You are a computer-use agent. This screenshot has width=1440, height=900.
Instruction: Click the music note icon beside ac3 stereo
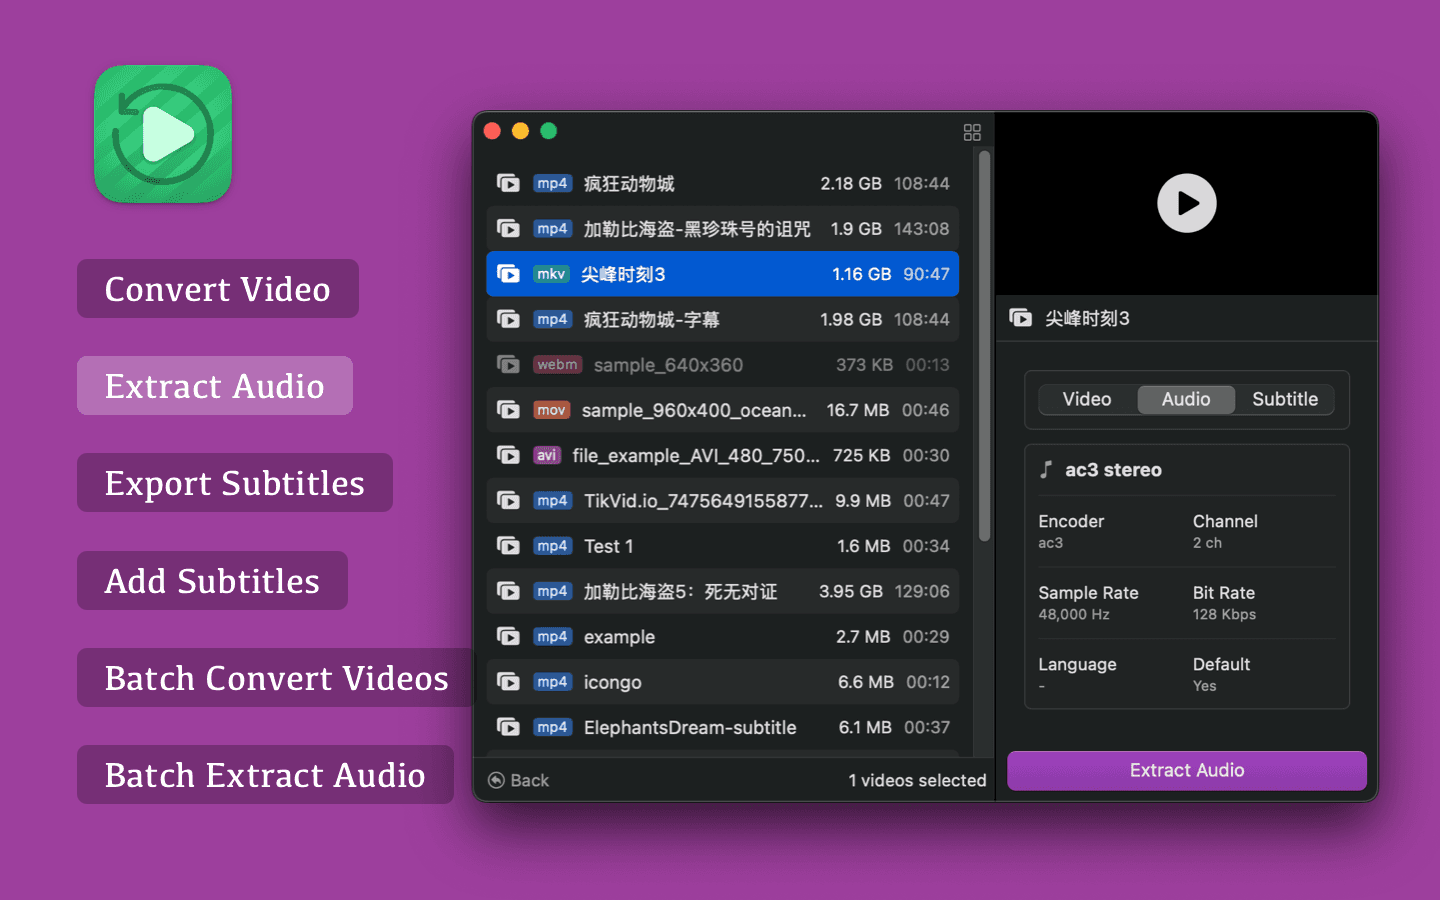click(1046, 470)
